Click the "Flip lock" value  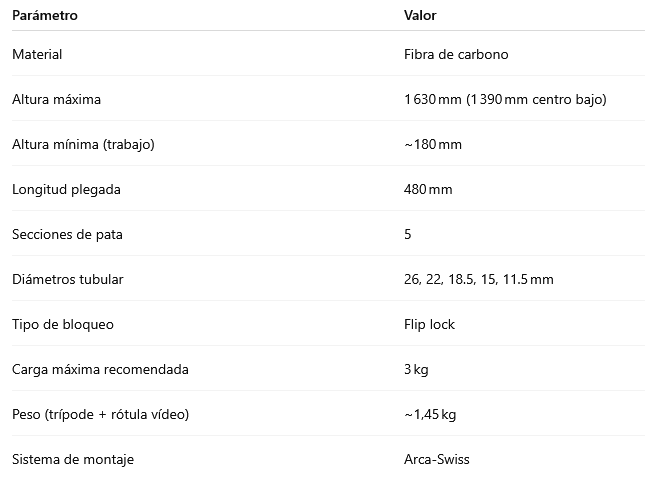coord(429,324)
